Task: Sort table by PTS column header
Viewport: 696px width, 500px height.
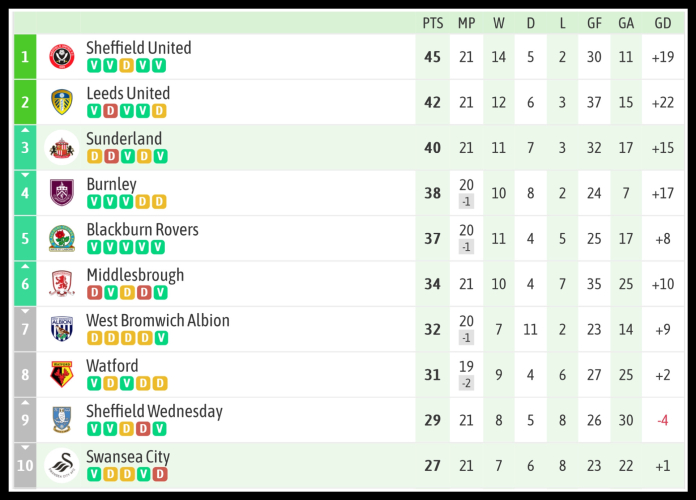Action: pyautogui.click(x=432, y=22)
